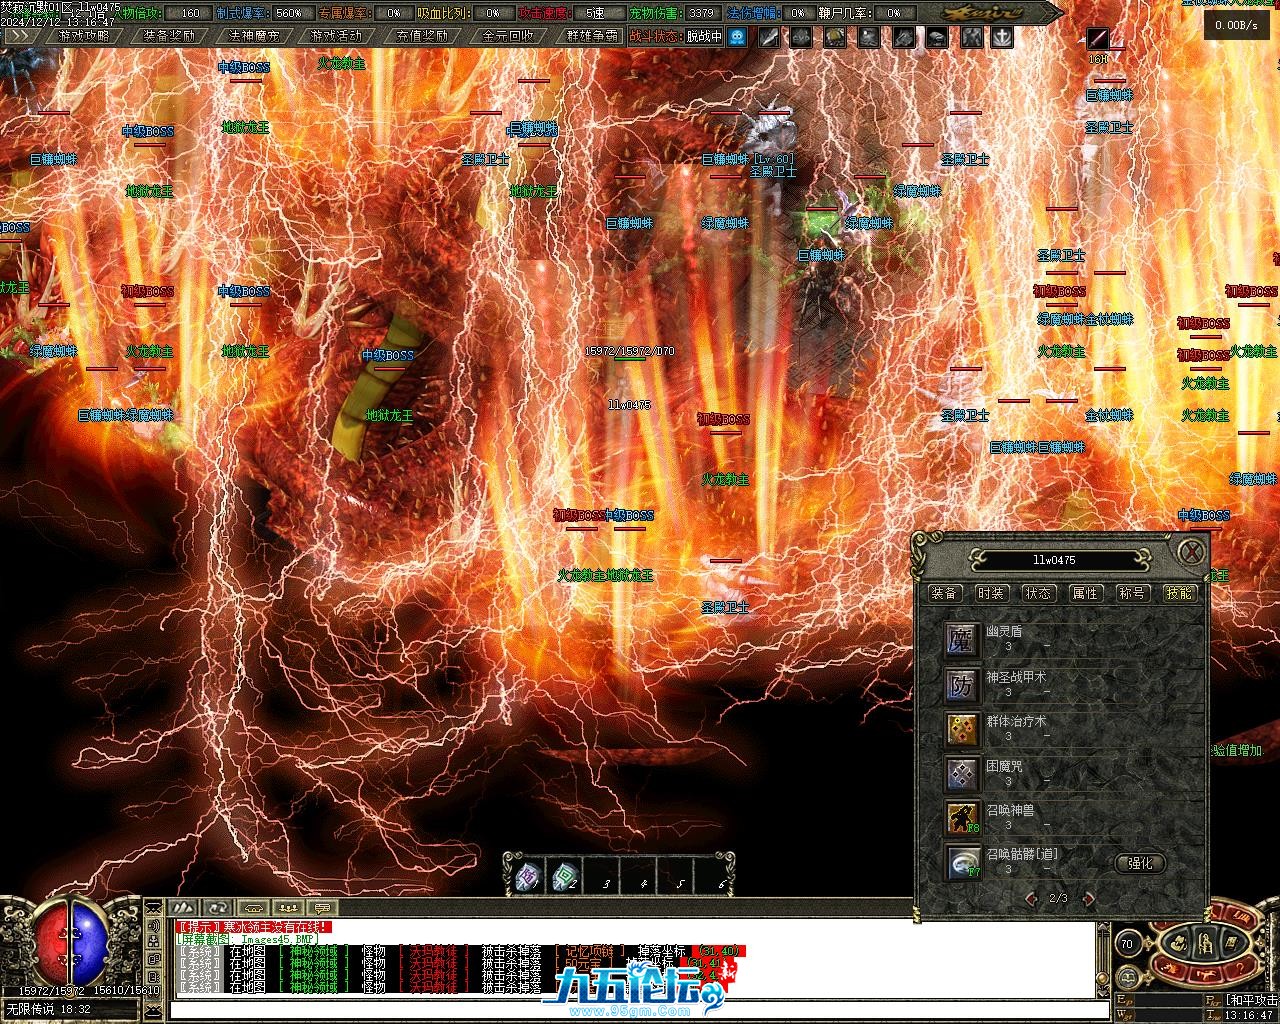Screen dimensions: 1280x1024
Task: Go to previous skill page arrow
Action: [1031, 898]
